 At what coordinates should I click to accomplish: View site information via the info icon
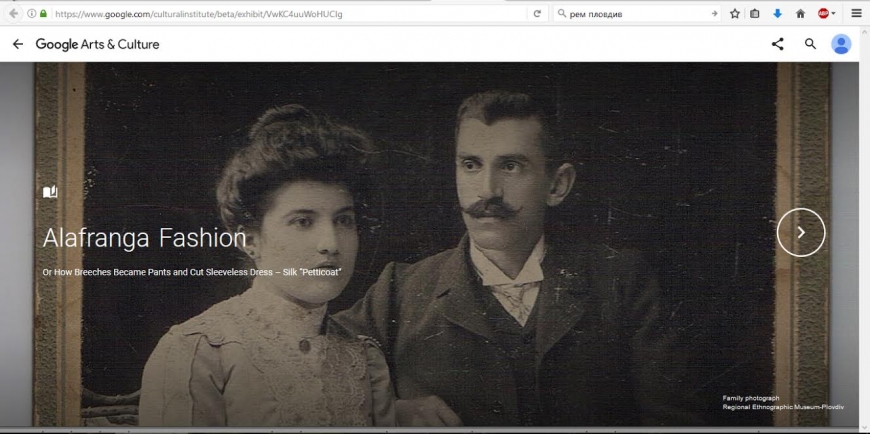(31, 13)
